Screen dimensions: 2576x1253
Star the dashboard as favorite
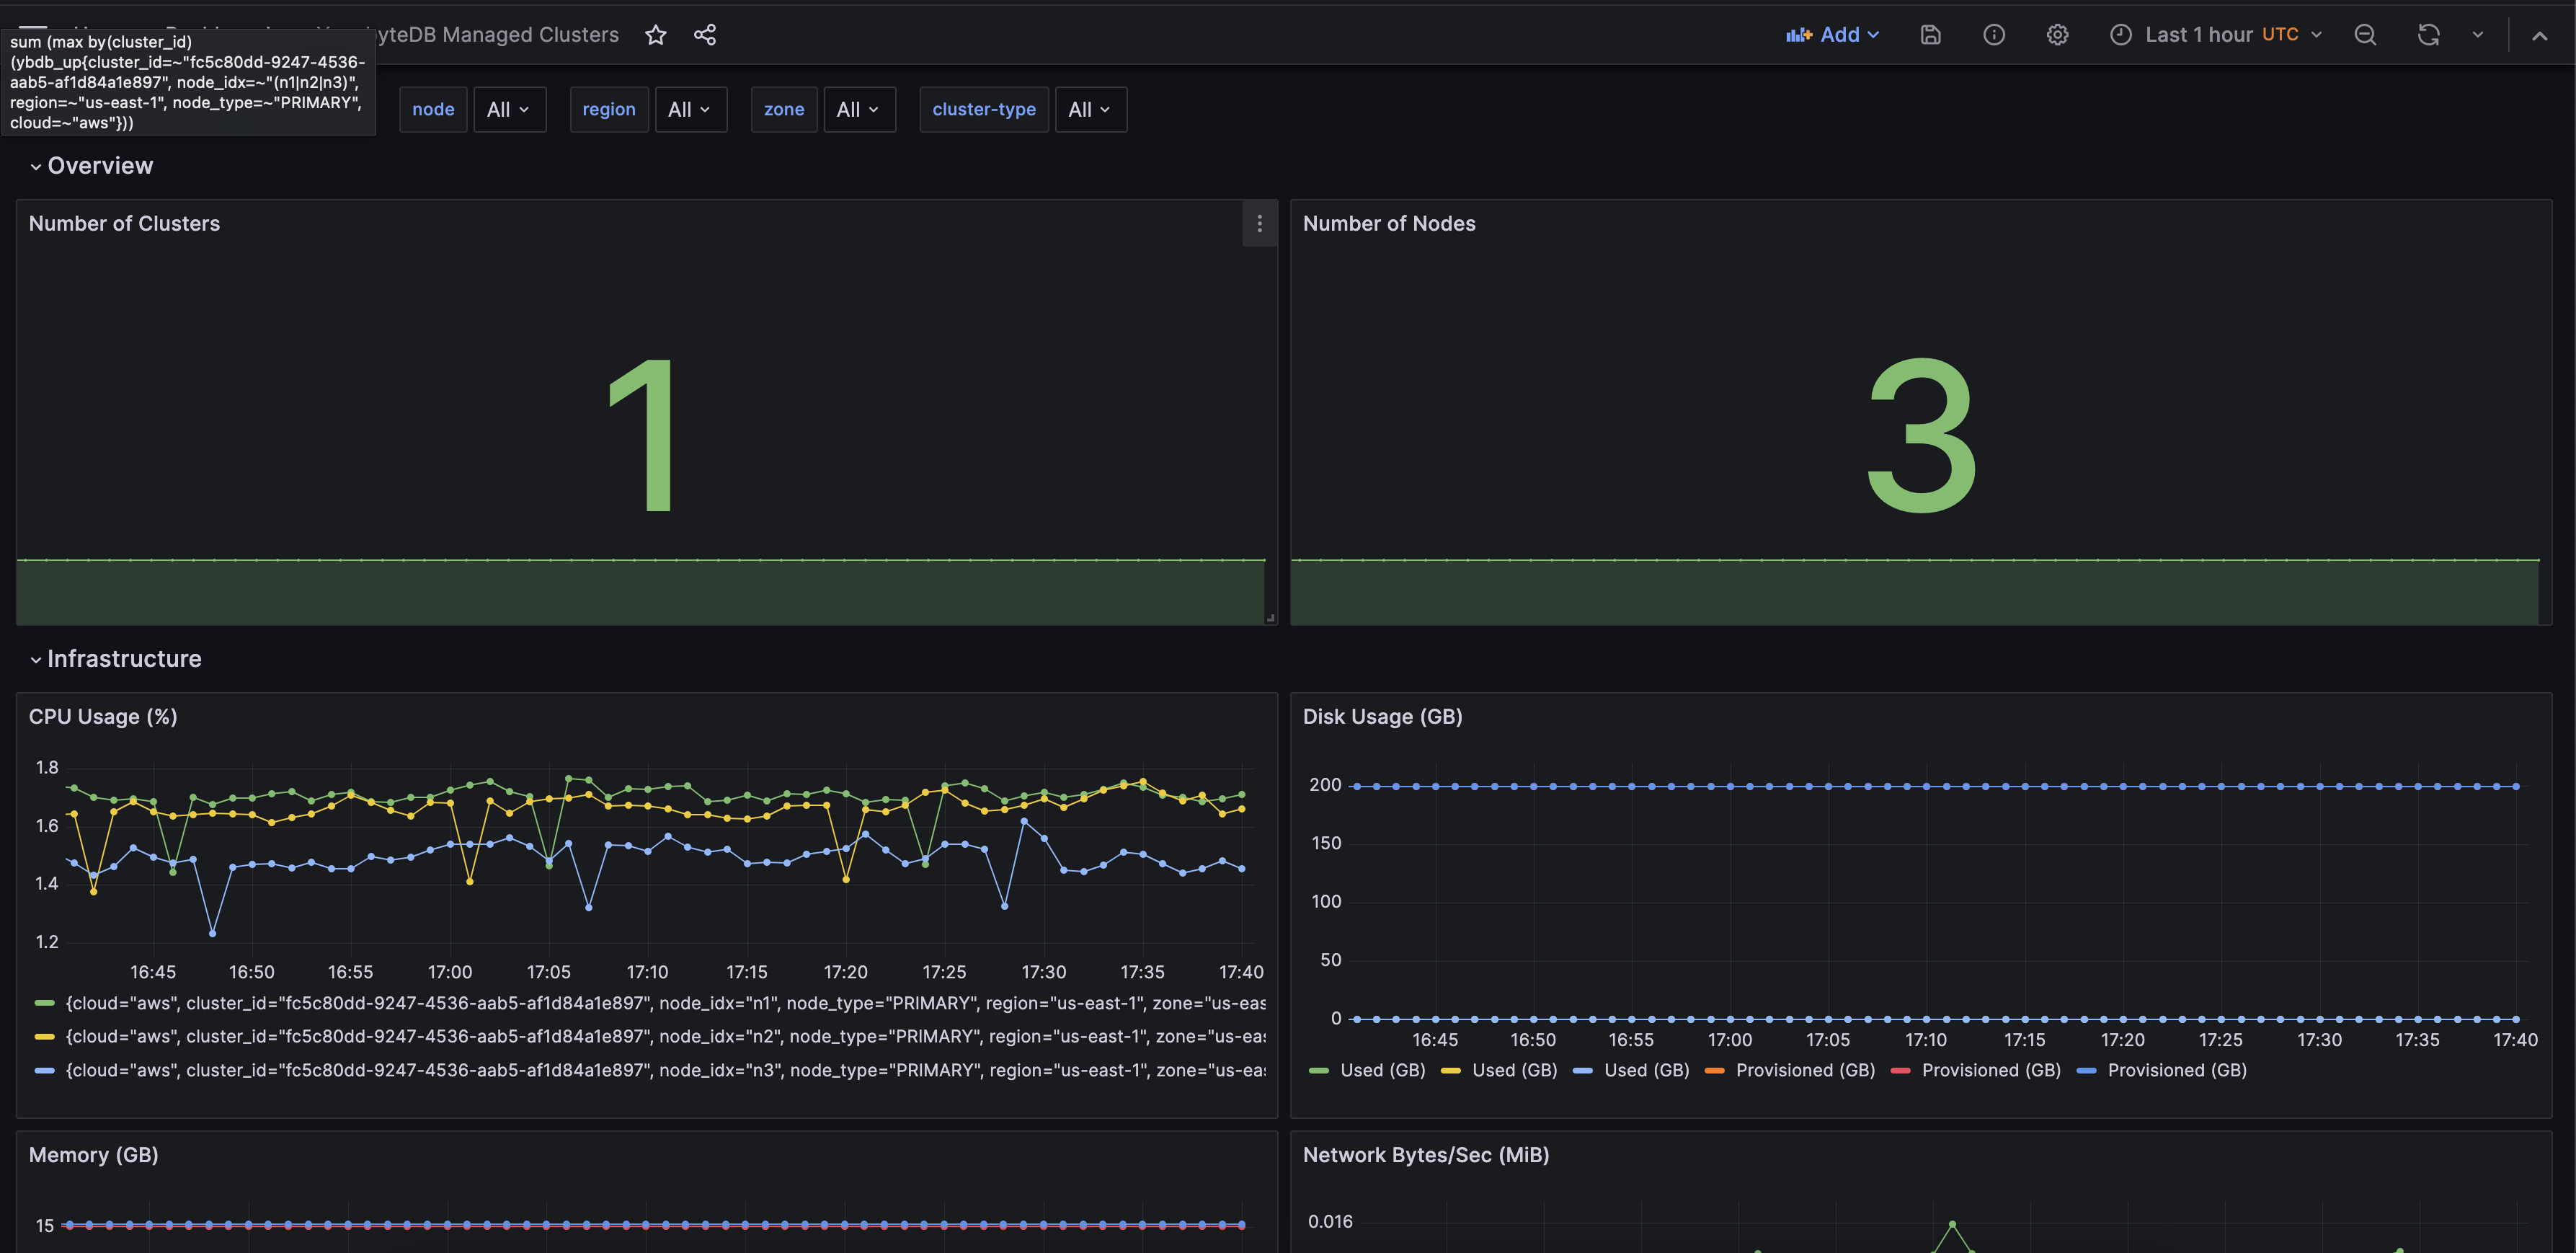tap(656, 35)
